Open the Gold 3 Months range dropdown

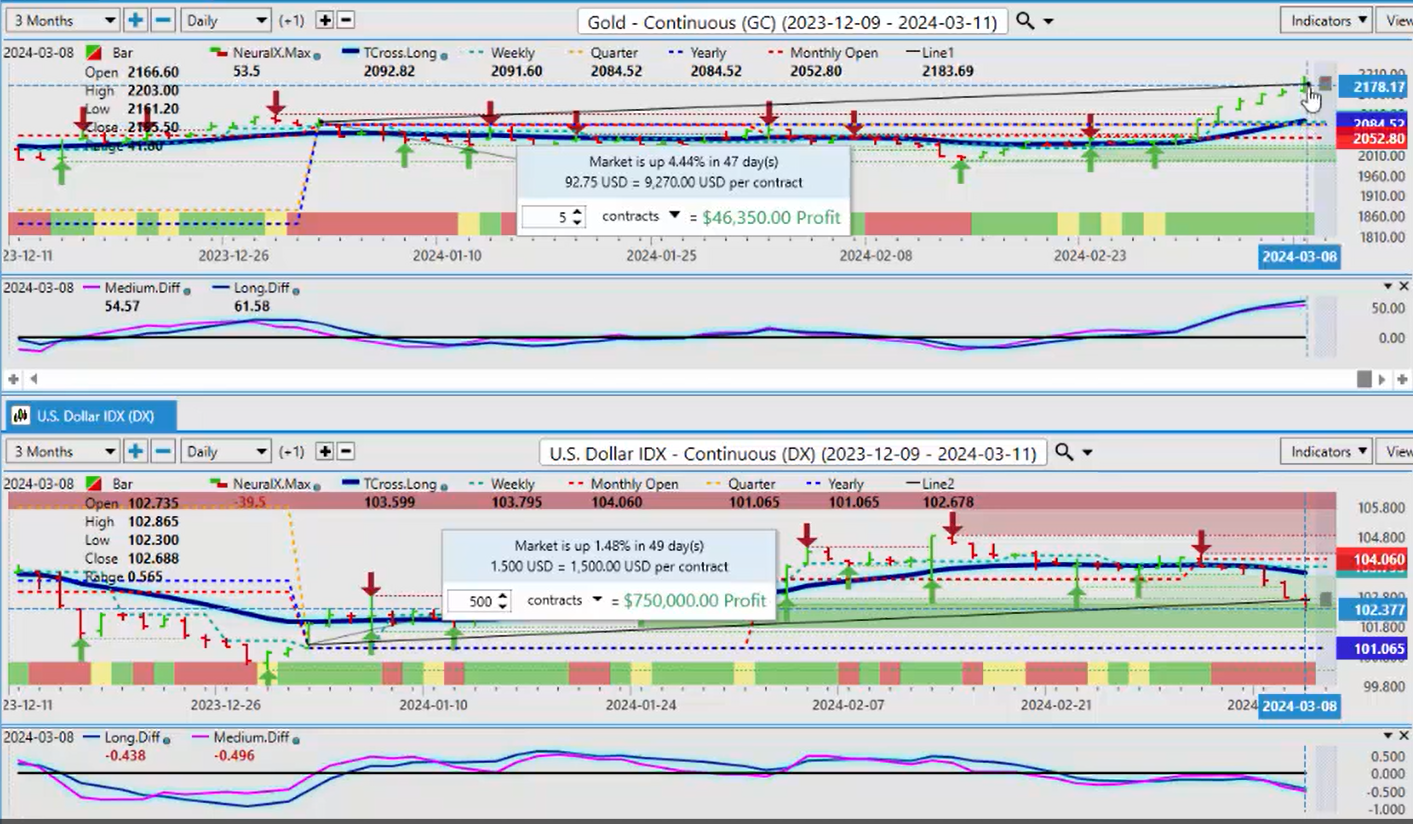tap(62, 20)
